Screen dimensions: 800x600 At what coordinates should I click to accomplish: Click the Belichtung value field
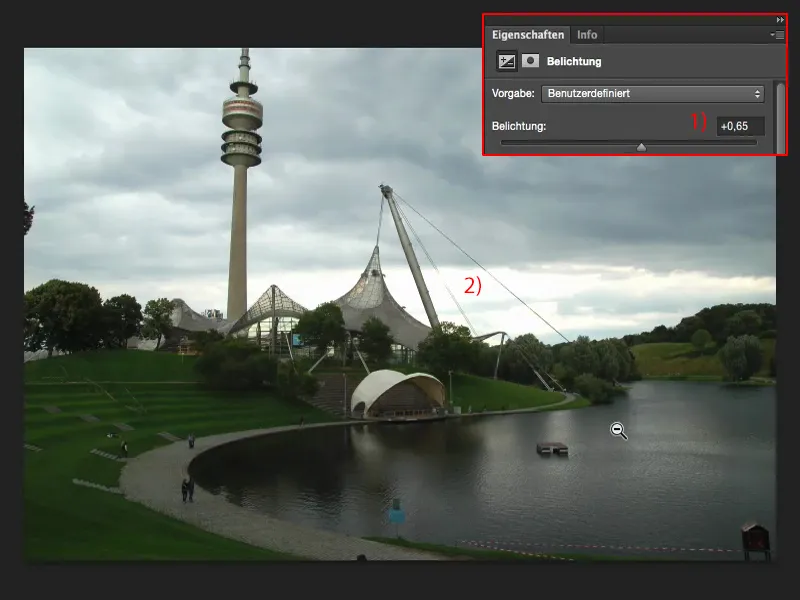tap(740, 126)
